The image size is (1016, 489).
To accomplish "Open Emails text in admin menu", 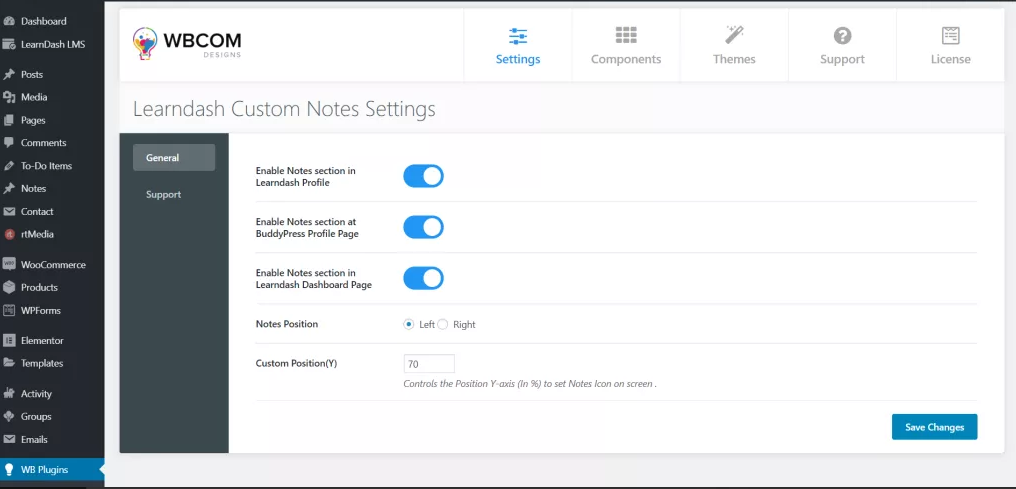I will click(34, 439).
